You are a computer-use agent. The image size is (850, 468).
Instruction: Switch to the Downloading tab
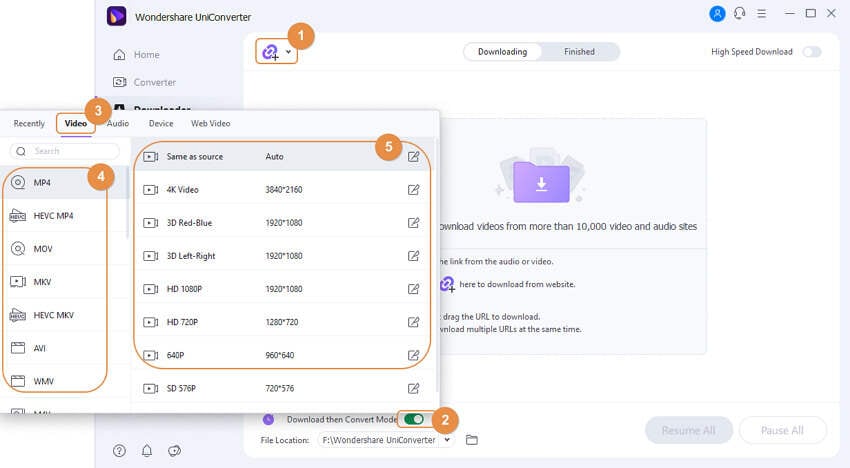click(503, 52)
